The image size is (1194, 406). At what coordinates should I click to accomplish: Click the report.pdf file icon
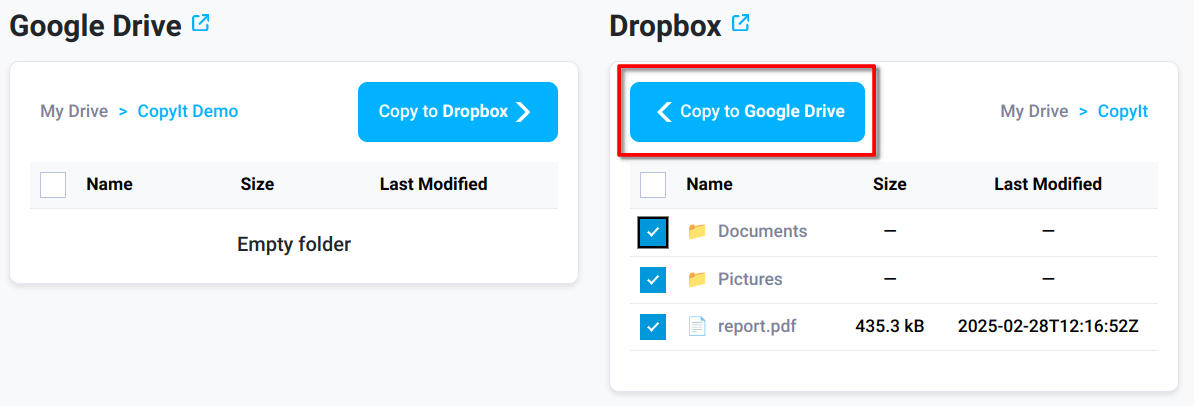697,326
